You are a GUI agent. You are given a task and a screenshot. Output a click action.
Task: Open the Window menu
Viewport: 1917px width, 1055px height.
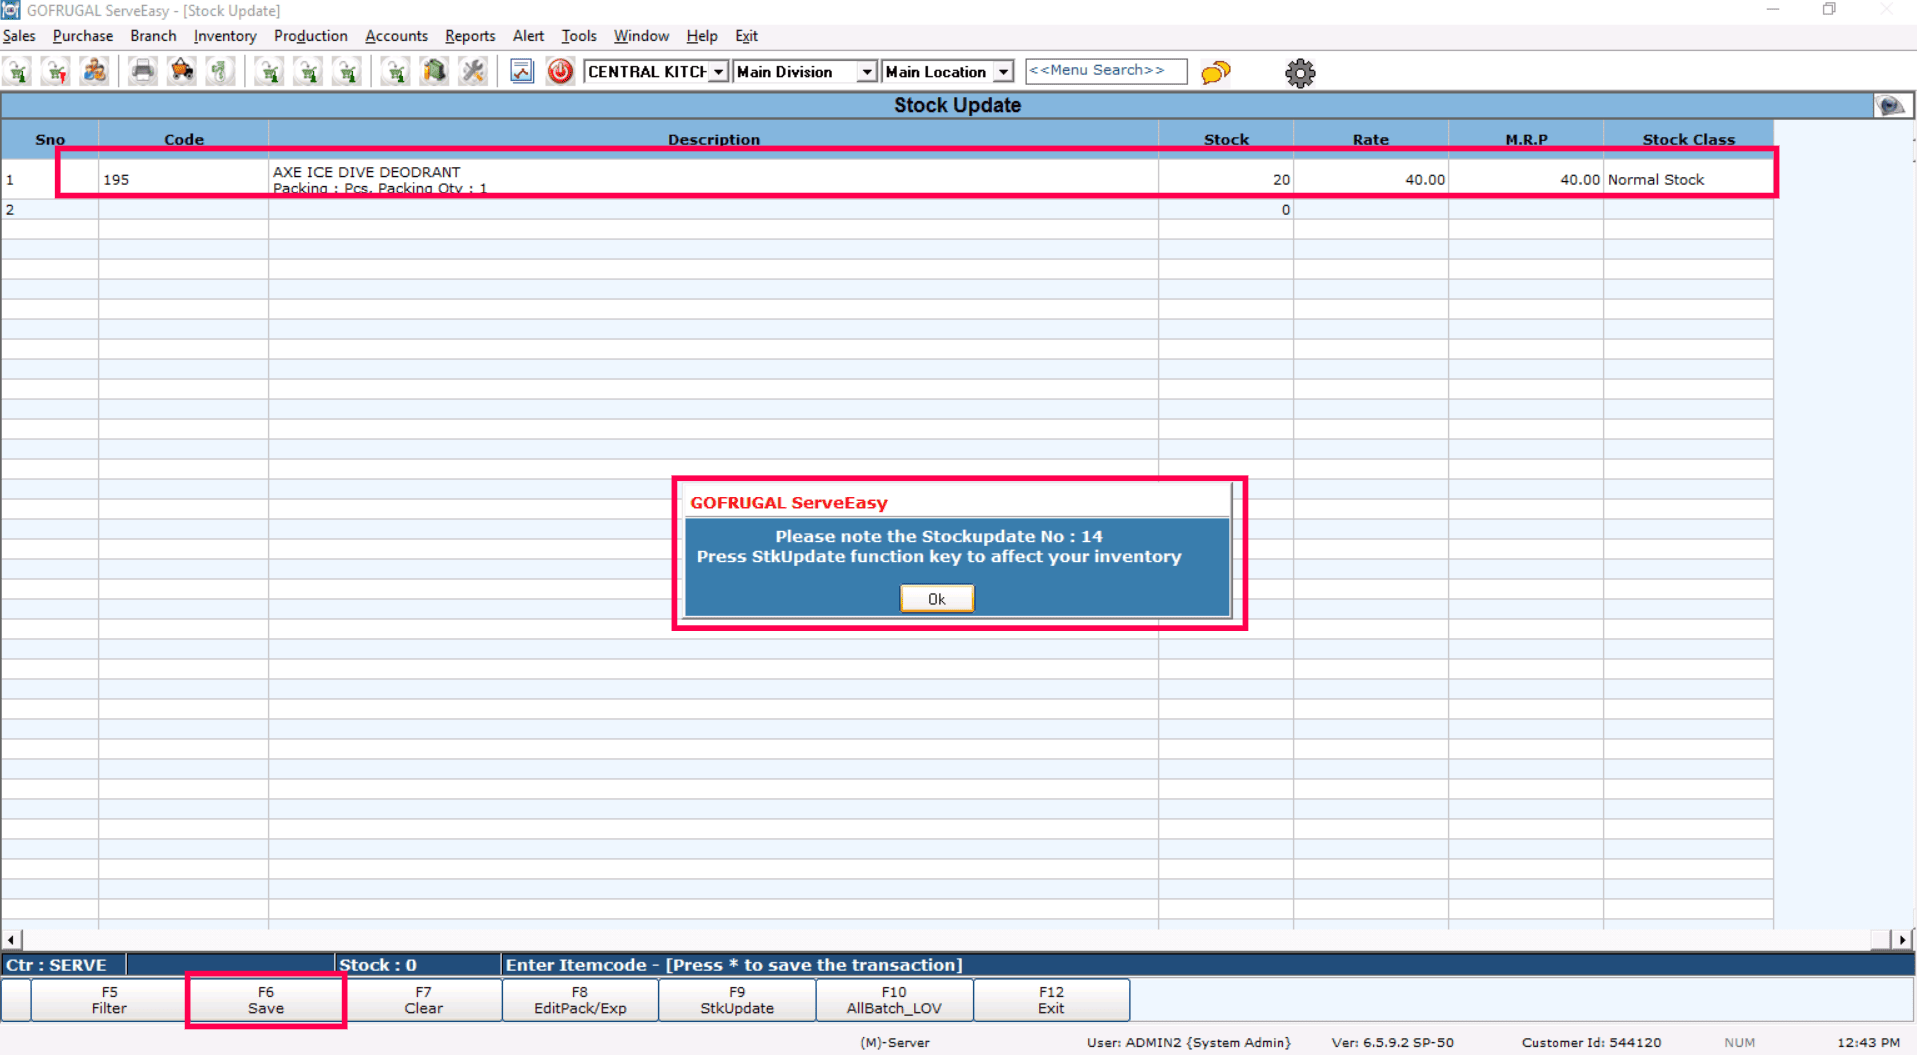641,36
